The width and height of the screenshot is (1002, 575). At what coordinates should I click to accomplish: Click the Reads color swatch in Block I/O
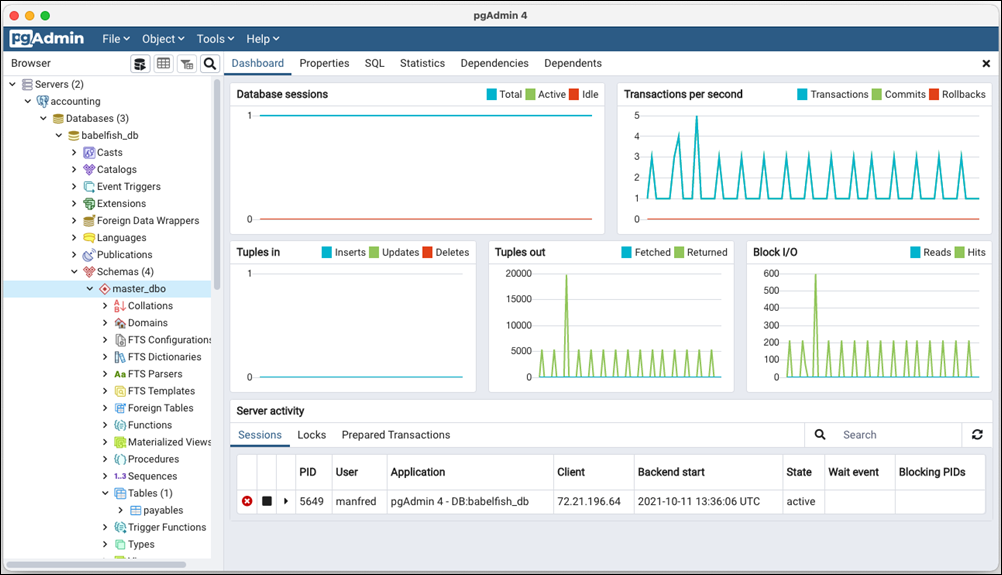point(915,253)
